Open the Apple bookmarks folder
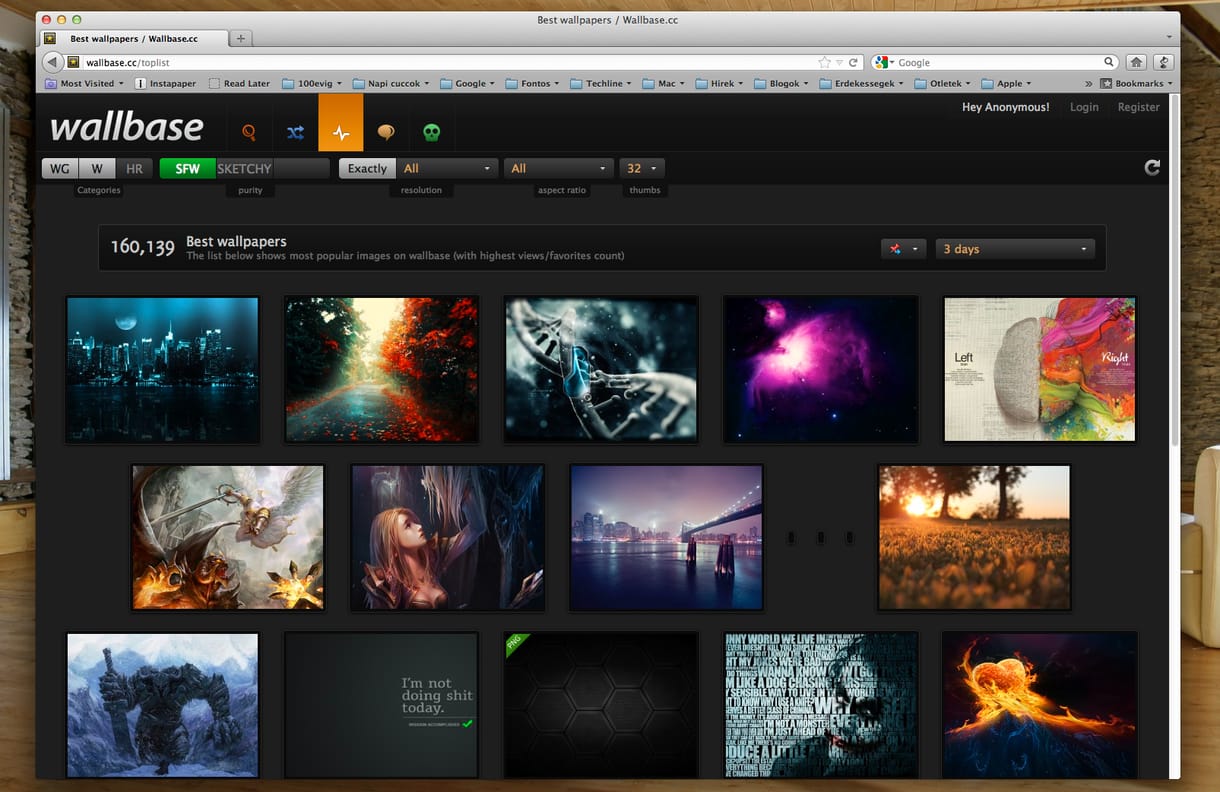This screenshot has height=792, width=1220. pyautogui.click(x=1007, y=84)
